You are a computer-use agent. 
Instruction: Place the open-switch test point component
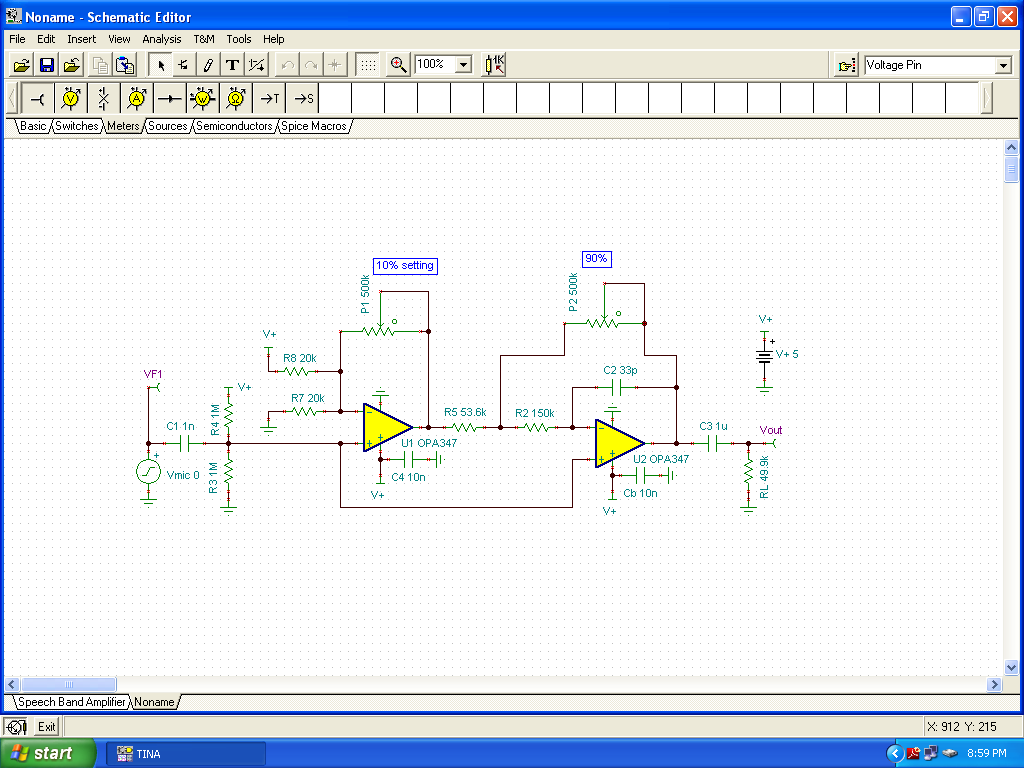pos(104,99)
